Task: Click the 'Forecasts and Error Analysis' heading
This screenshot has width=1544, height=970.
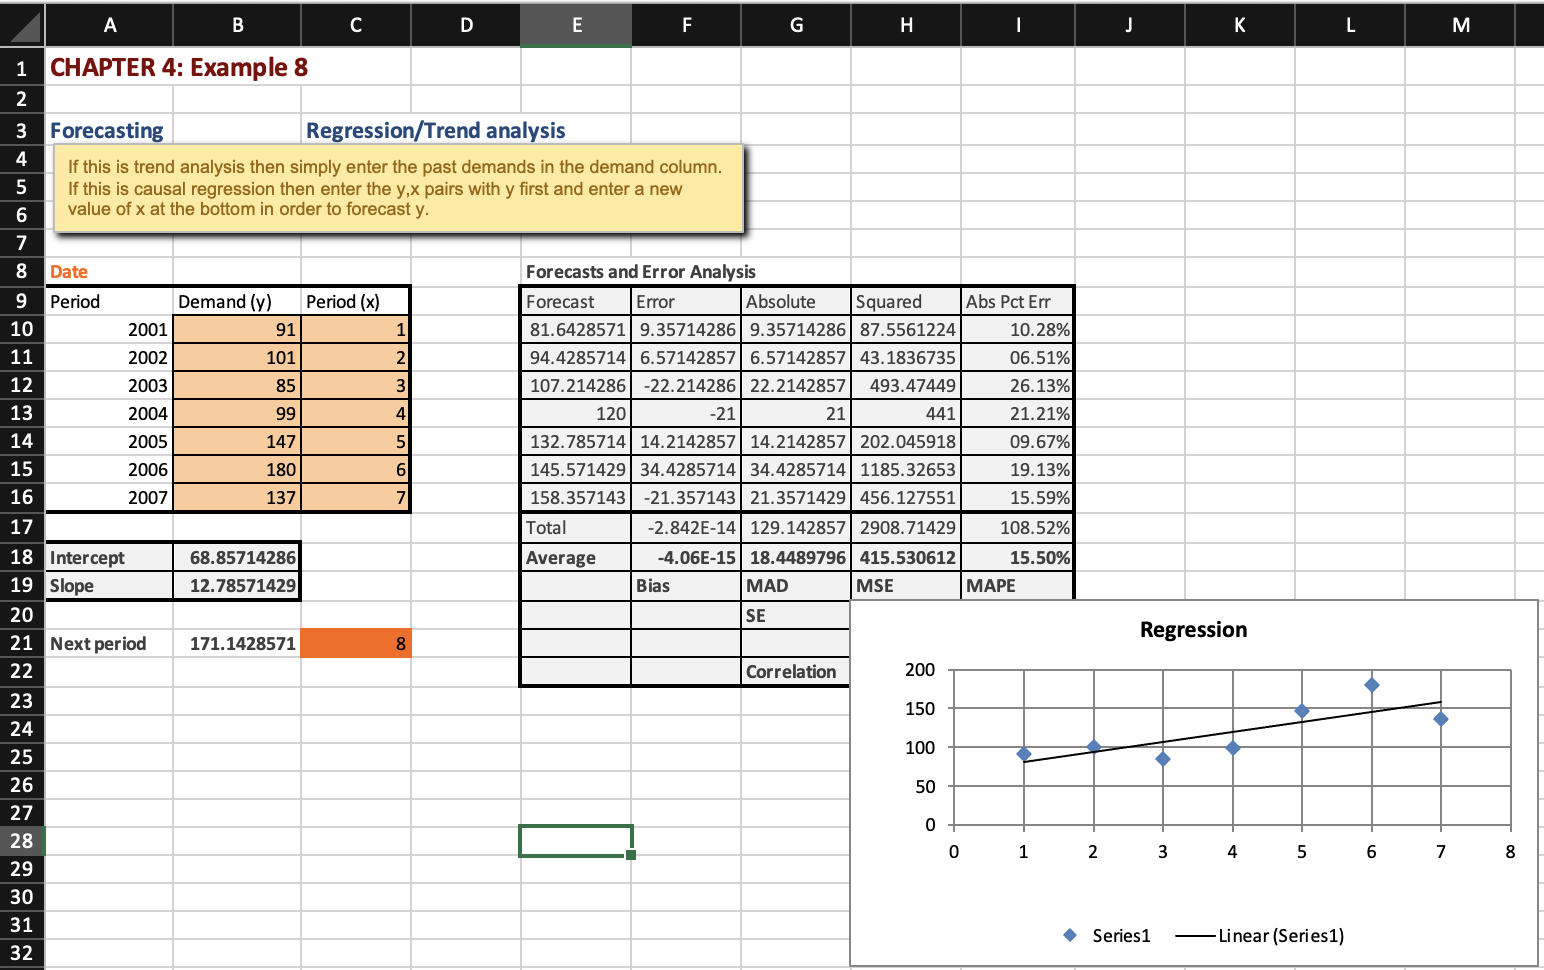Action: click(641, 272)
